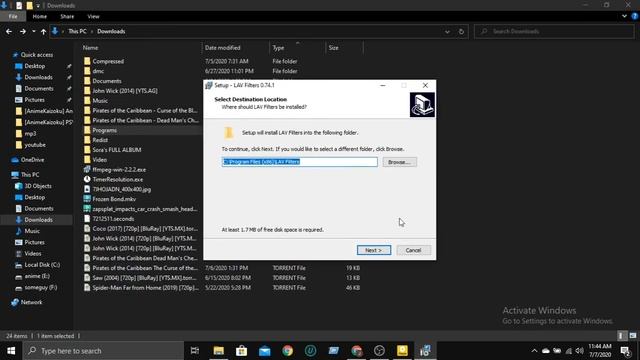Select John Wick (2014) [YTS.AG] folder
This screenshot has height=360, width=640.
(124, 91)
